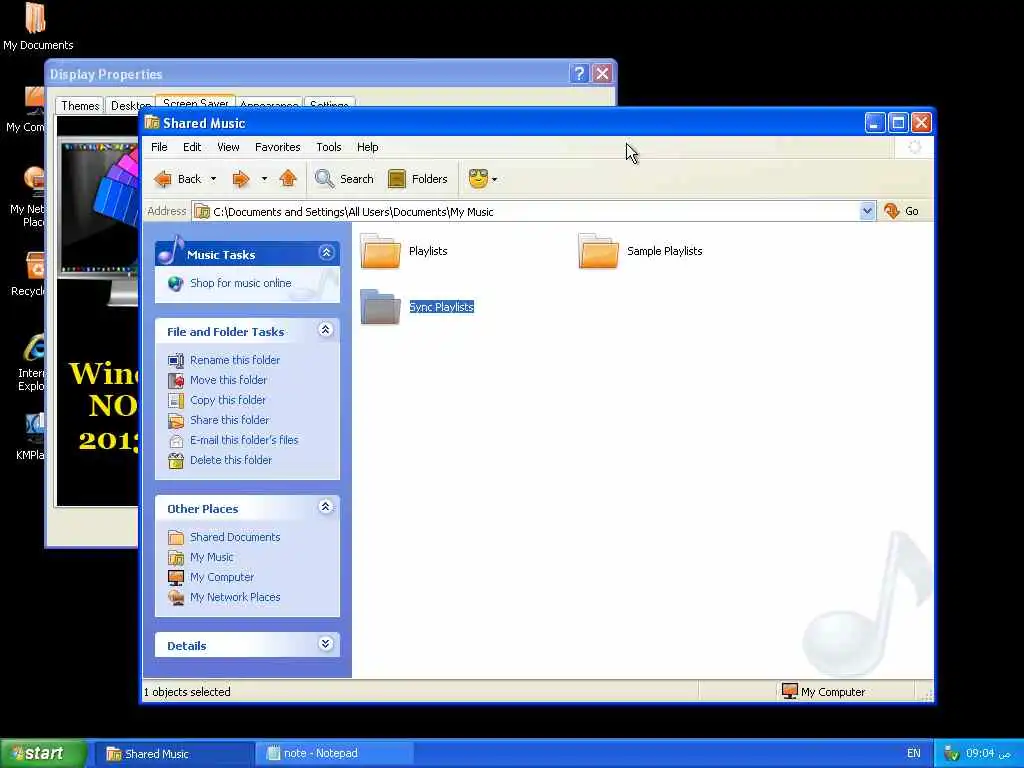This screenshot has height=768, width=1024.
Task: Open the Forward button history dropdown arrow
Action: (x=264, y=179)
